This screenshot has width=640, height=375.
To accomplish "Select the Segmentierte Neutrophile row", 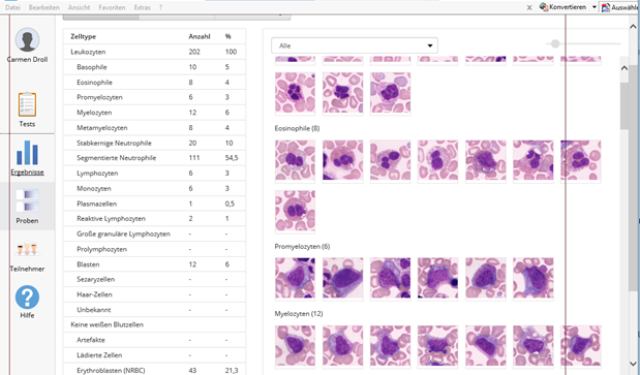I will tap(154, 158).
